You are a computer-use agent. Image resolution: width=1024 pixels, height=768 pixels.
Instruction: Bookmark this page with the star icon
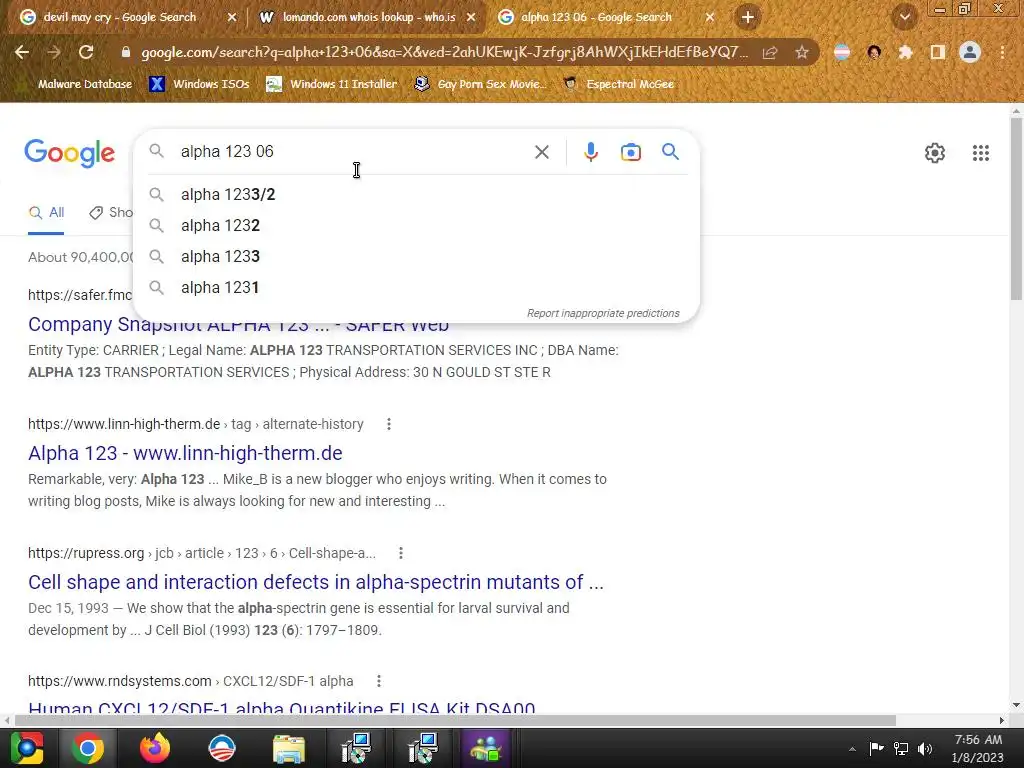(x=802, y=52)
